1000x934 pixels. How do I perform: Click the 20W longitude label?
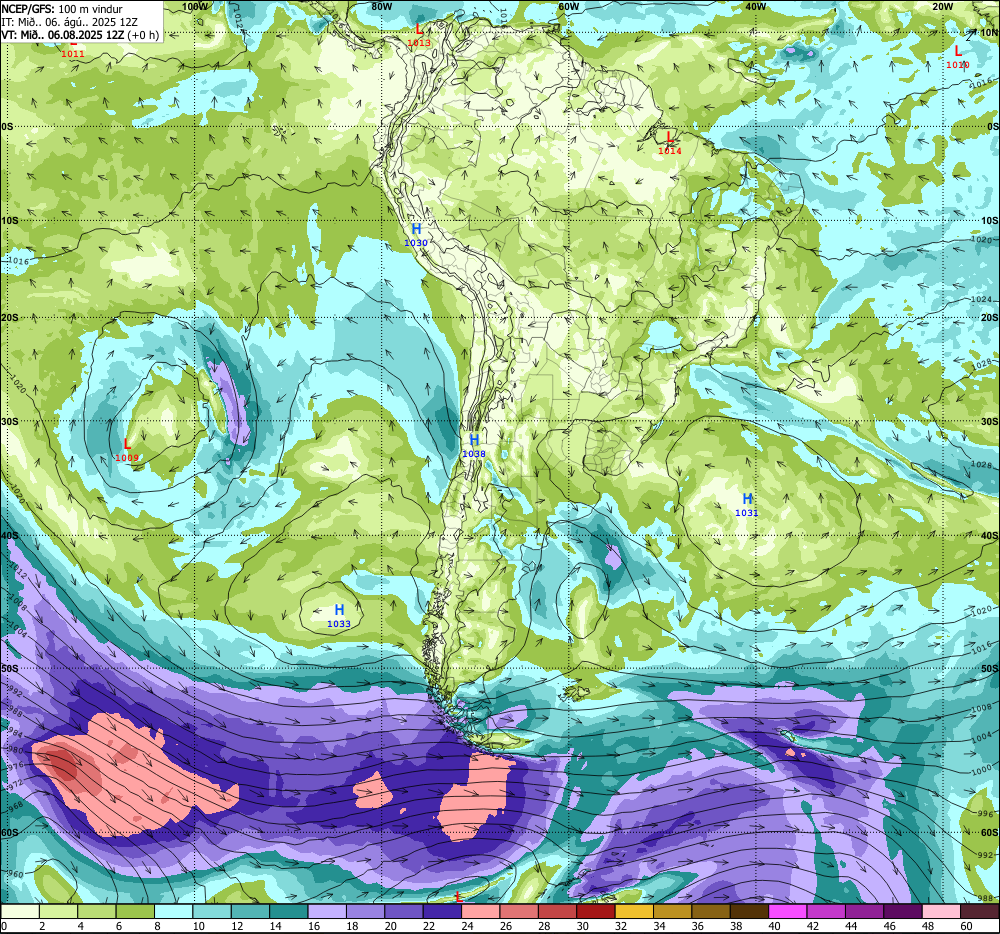point(942,6)
